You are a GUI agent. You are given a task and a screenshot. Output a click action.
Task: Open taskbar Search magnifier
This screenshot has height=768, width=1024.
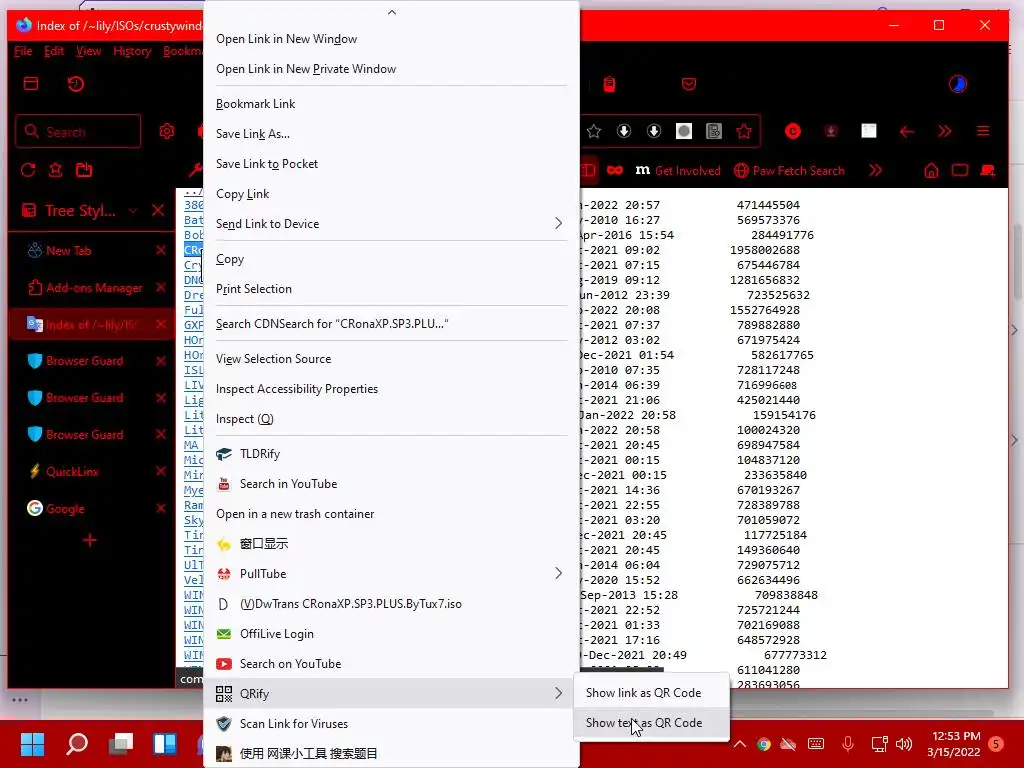77,744
